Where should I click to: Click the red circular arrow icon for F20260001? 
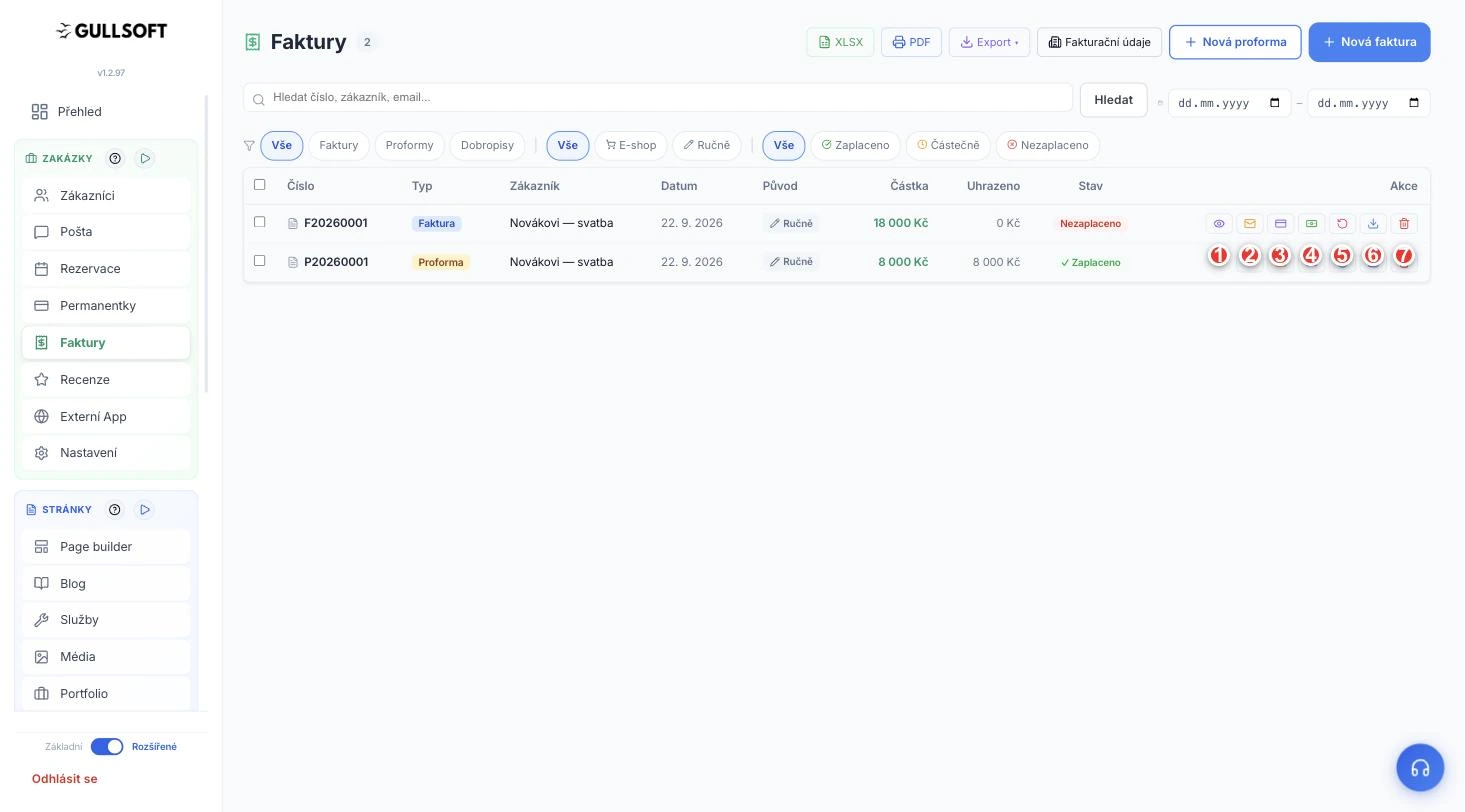(x=1342, y=224)
